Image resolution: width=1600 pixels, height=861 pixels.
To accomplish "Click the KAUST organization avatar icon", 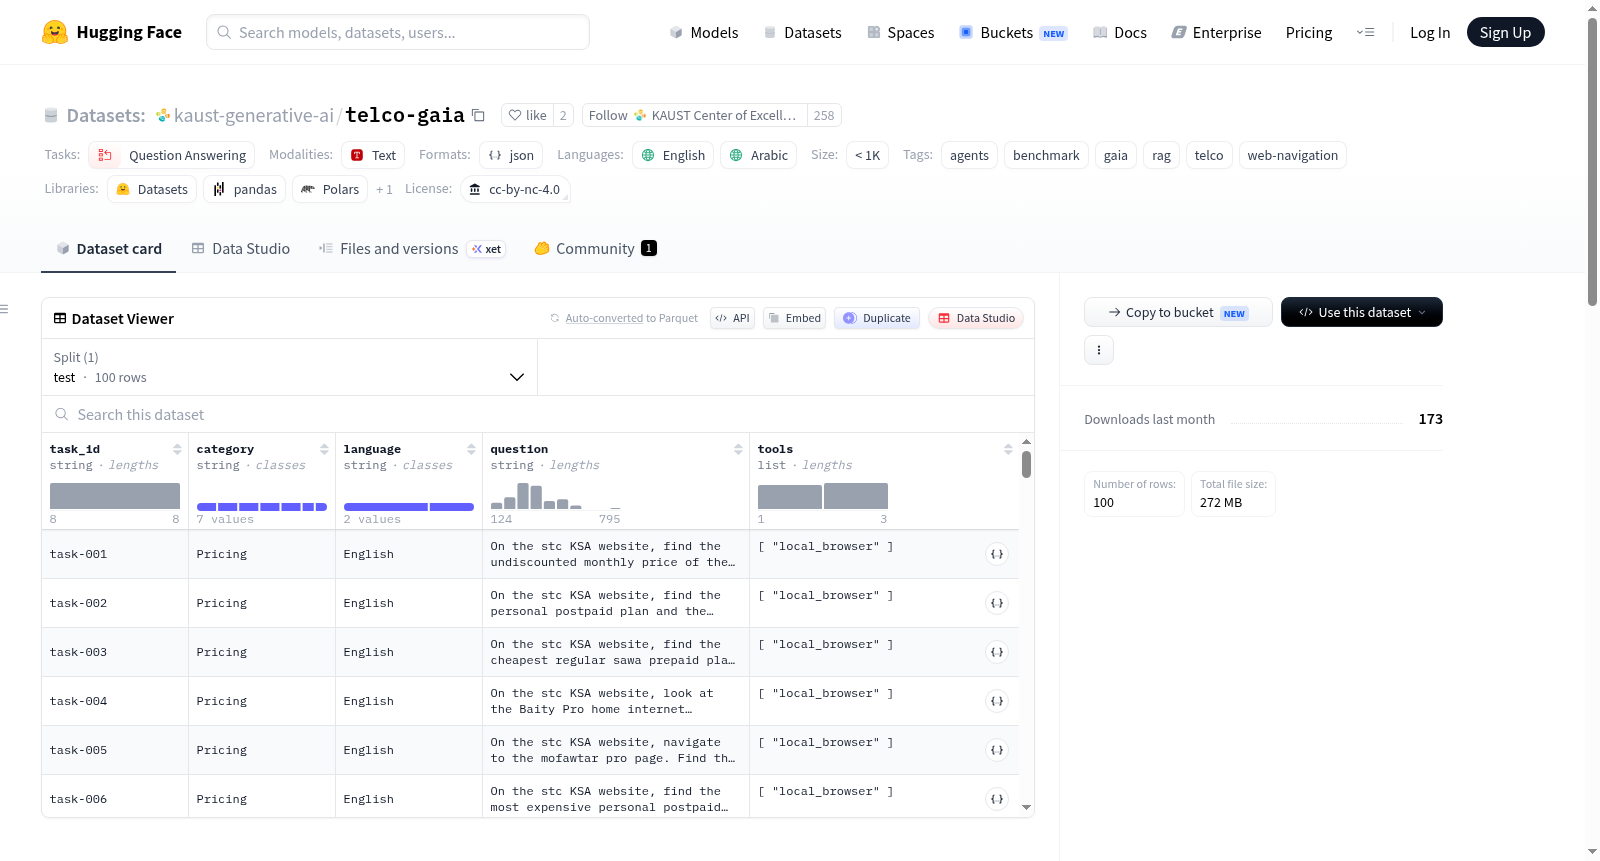I will (163, 116).
